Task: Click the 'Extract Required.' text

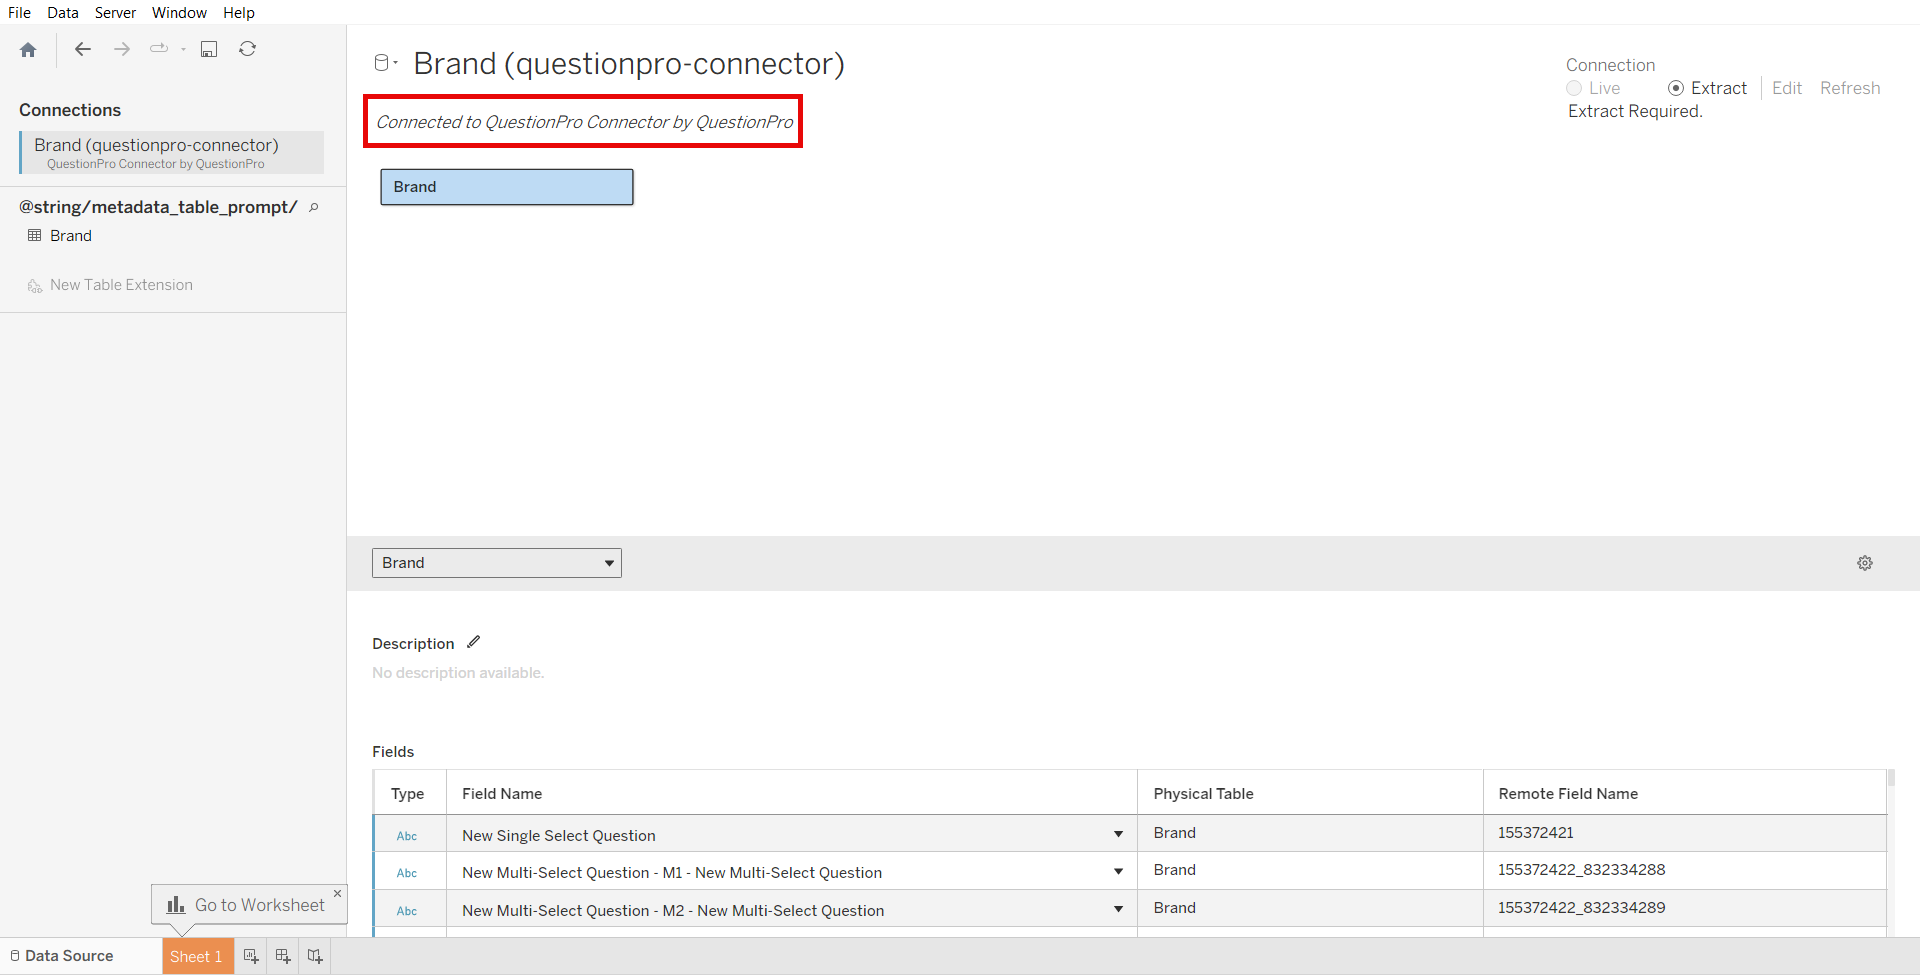Action: 1635,112
